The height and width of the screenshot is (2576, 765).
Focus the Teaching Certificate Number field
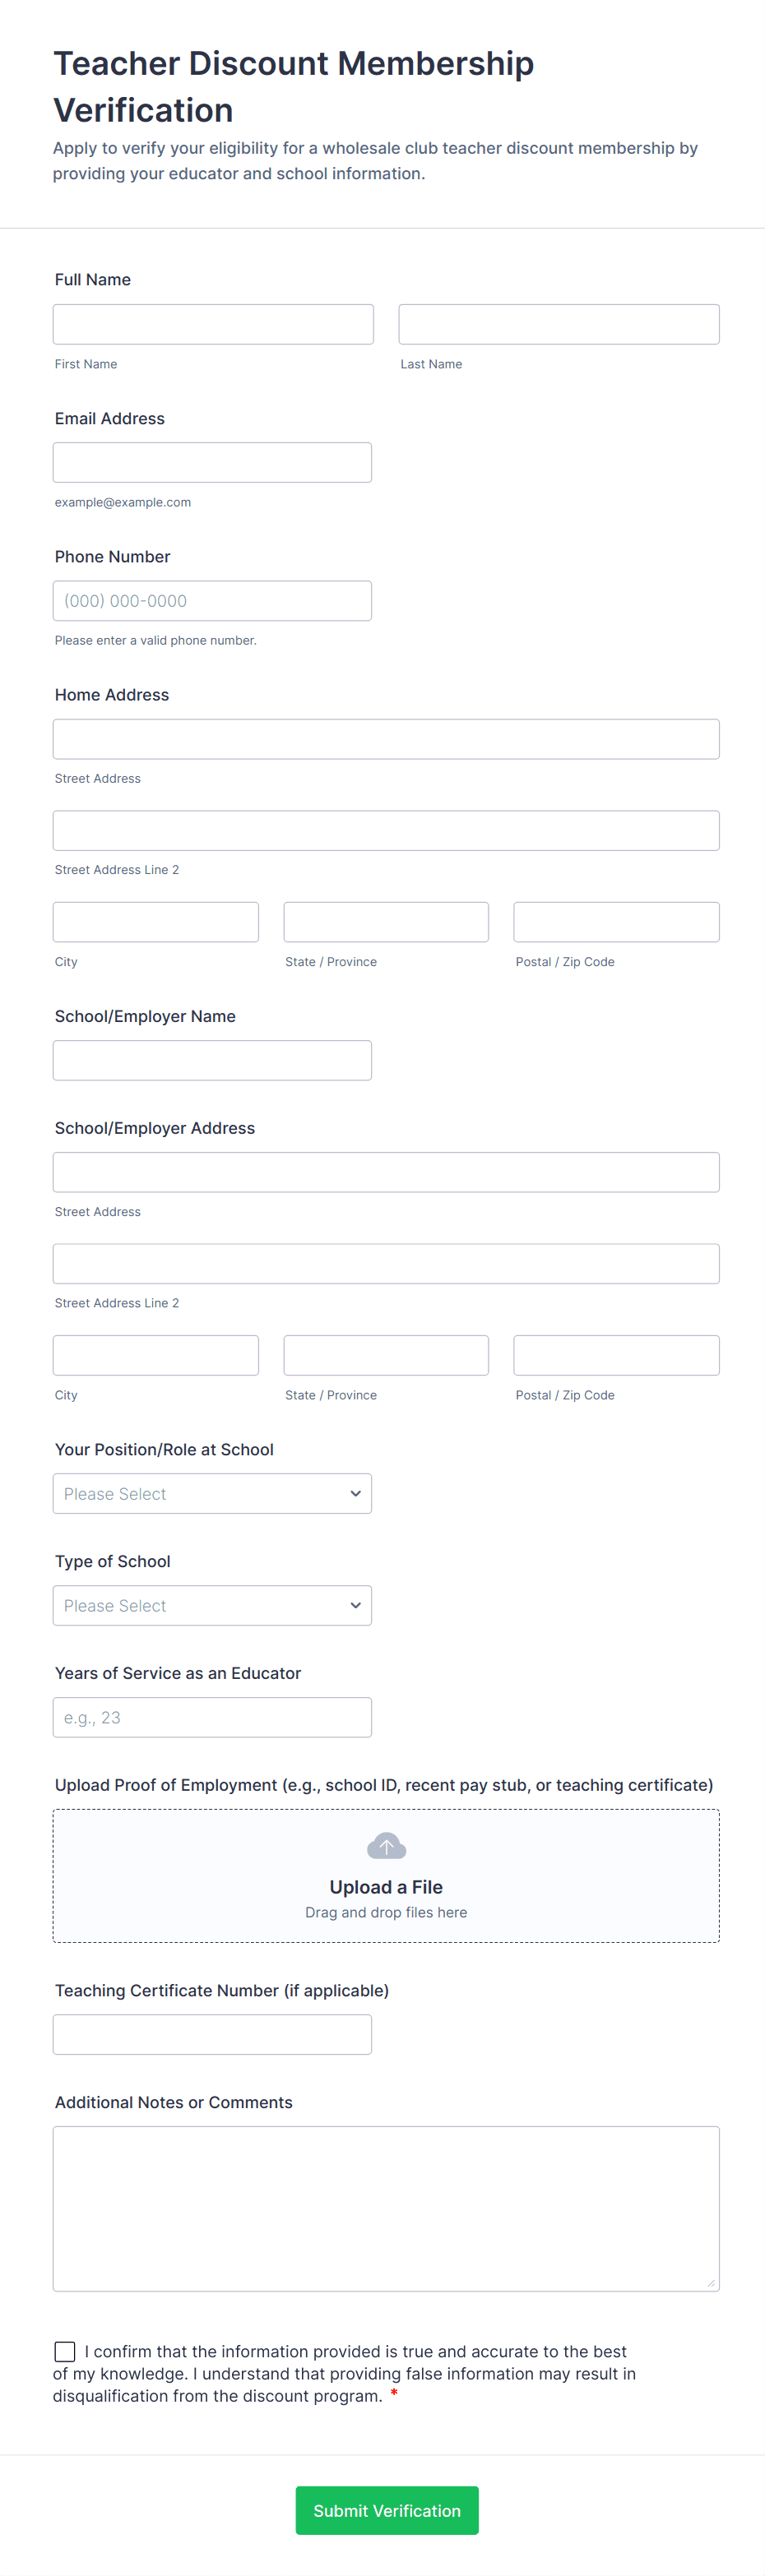pyautogui.click(x=212, y=2034)
